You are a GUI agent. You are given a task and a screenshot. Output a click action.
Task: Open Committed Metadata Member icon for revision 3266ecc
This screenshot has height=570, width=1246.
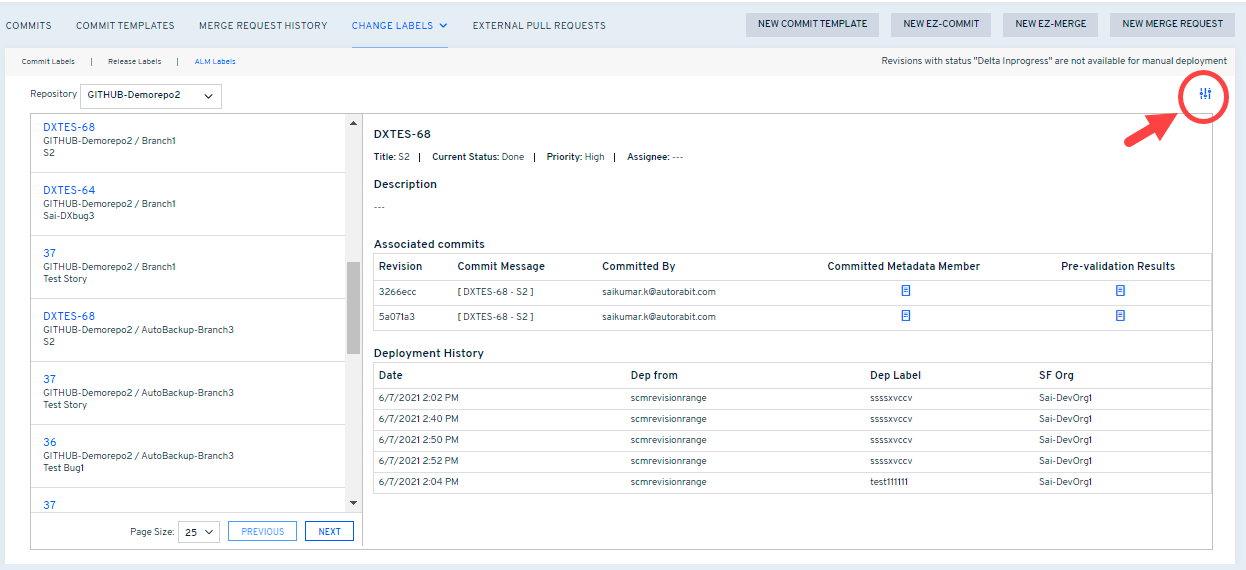[906, 291]
